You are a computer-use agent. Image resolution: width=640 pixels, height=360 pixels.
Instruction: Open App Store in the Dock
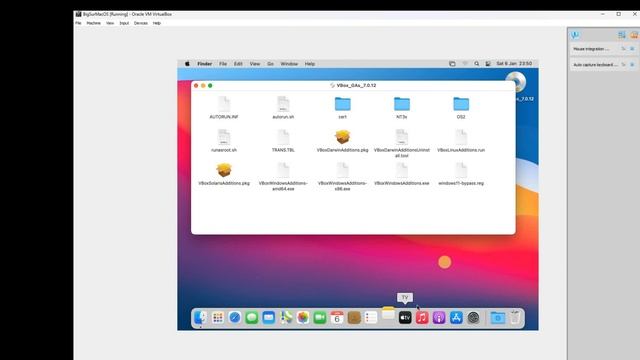pyautogui.click(x=456, y=318)
